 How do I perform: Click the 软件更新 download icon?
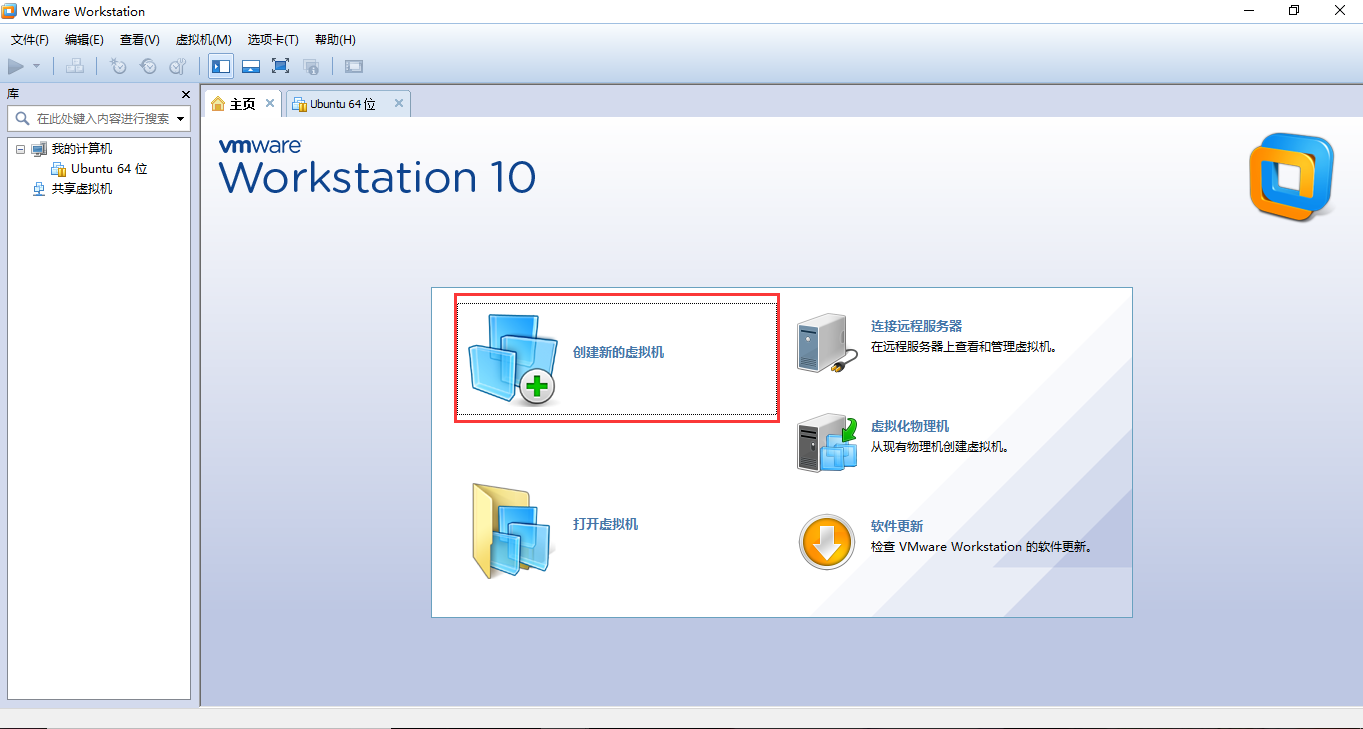827,542
